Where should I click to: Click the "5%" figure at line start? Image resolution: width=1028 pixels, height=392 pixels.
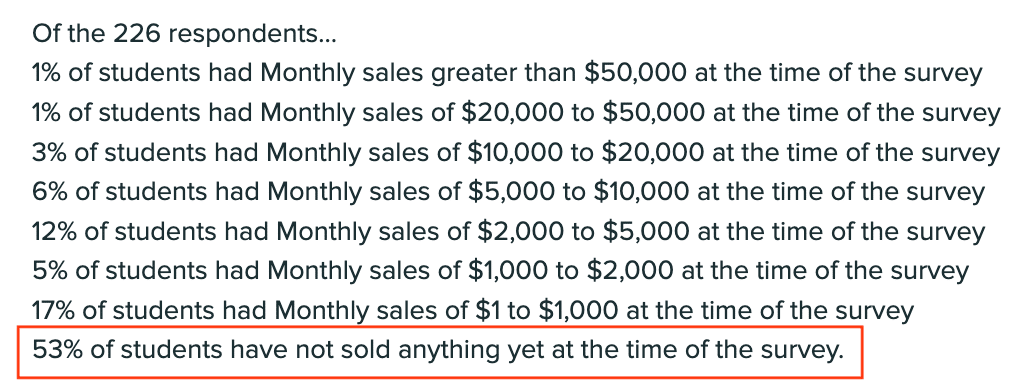tap(50, 270)
